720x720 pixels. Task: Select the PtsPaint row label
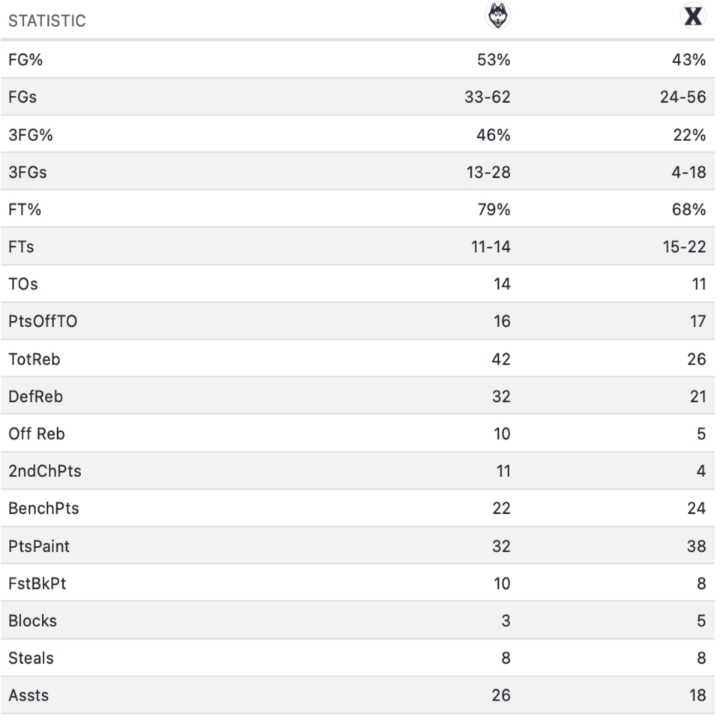coord(40,546)
